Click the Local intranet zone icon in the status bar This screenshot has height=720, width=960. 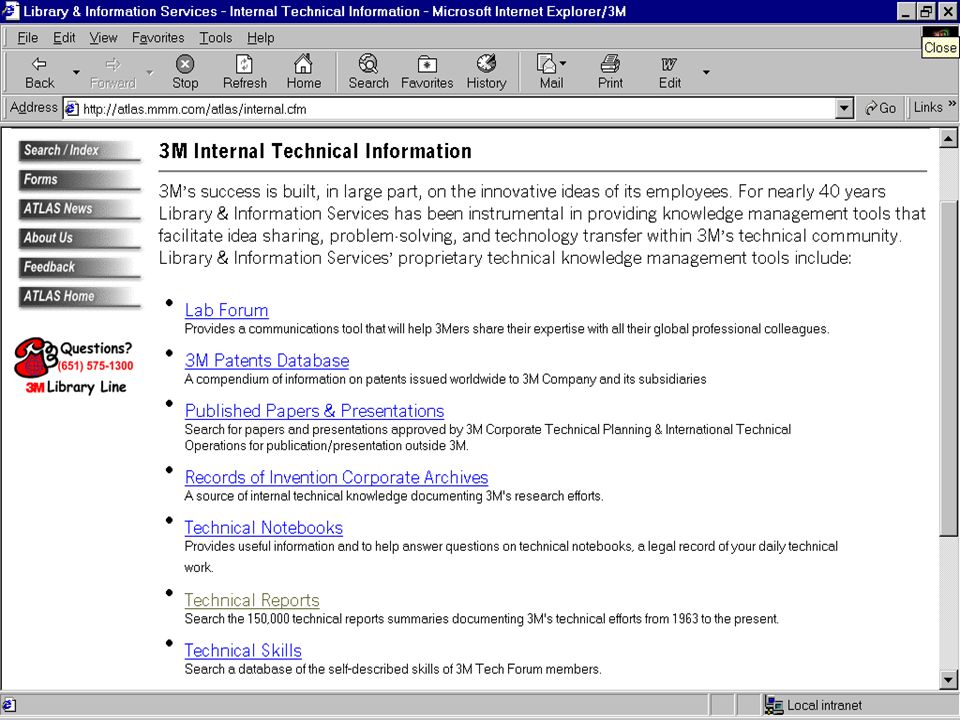point(773,705)
